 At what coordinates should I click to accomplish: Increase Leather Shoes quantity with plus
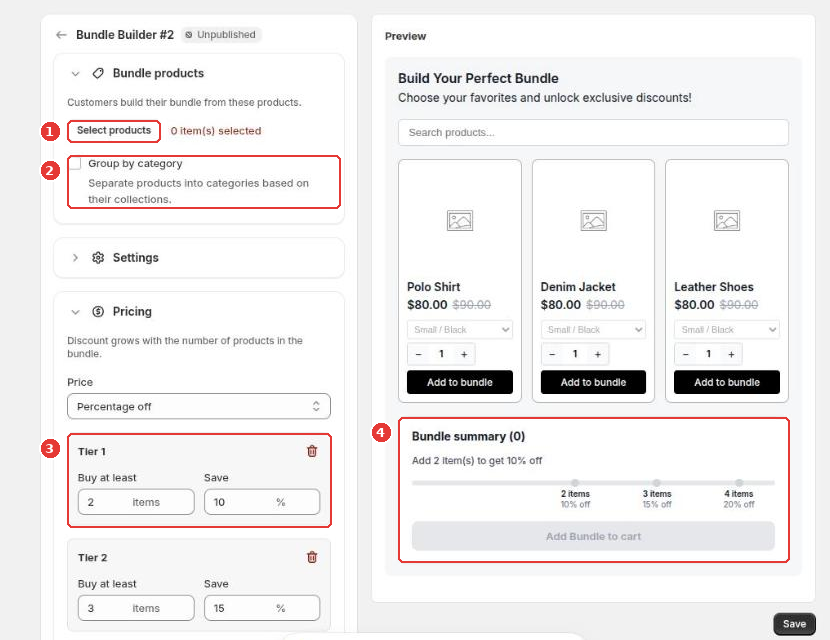click(731, 354)
